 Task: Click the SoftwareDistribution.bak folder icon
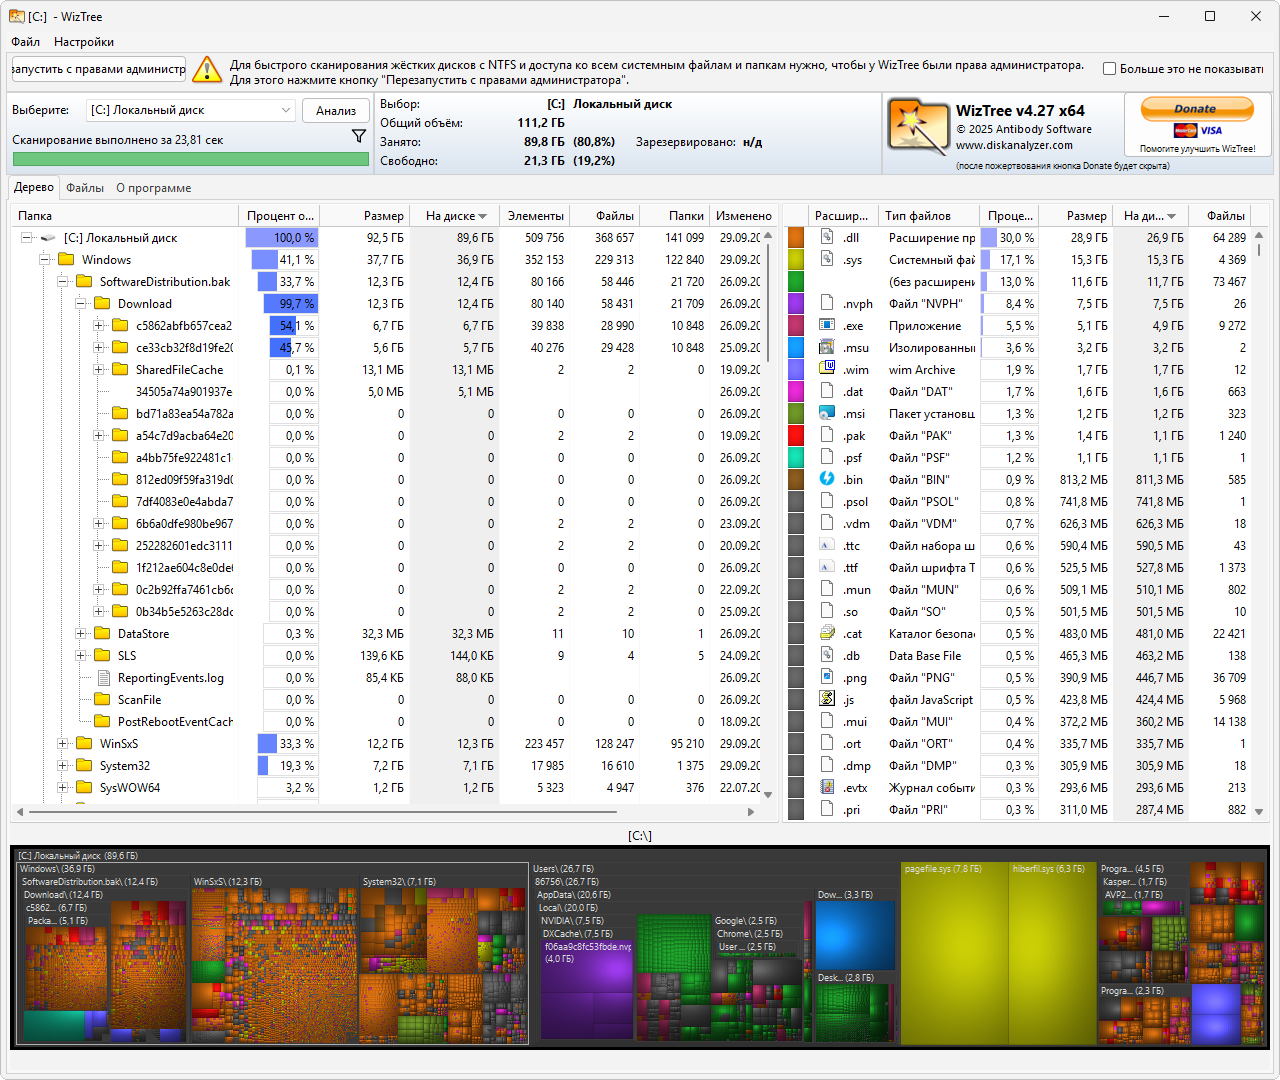pos(84,282)
